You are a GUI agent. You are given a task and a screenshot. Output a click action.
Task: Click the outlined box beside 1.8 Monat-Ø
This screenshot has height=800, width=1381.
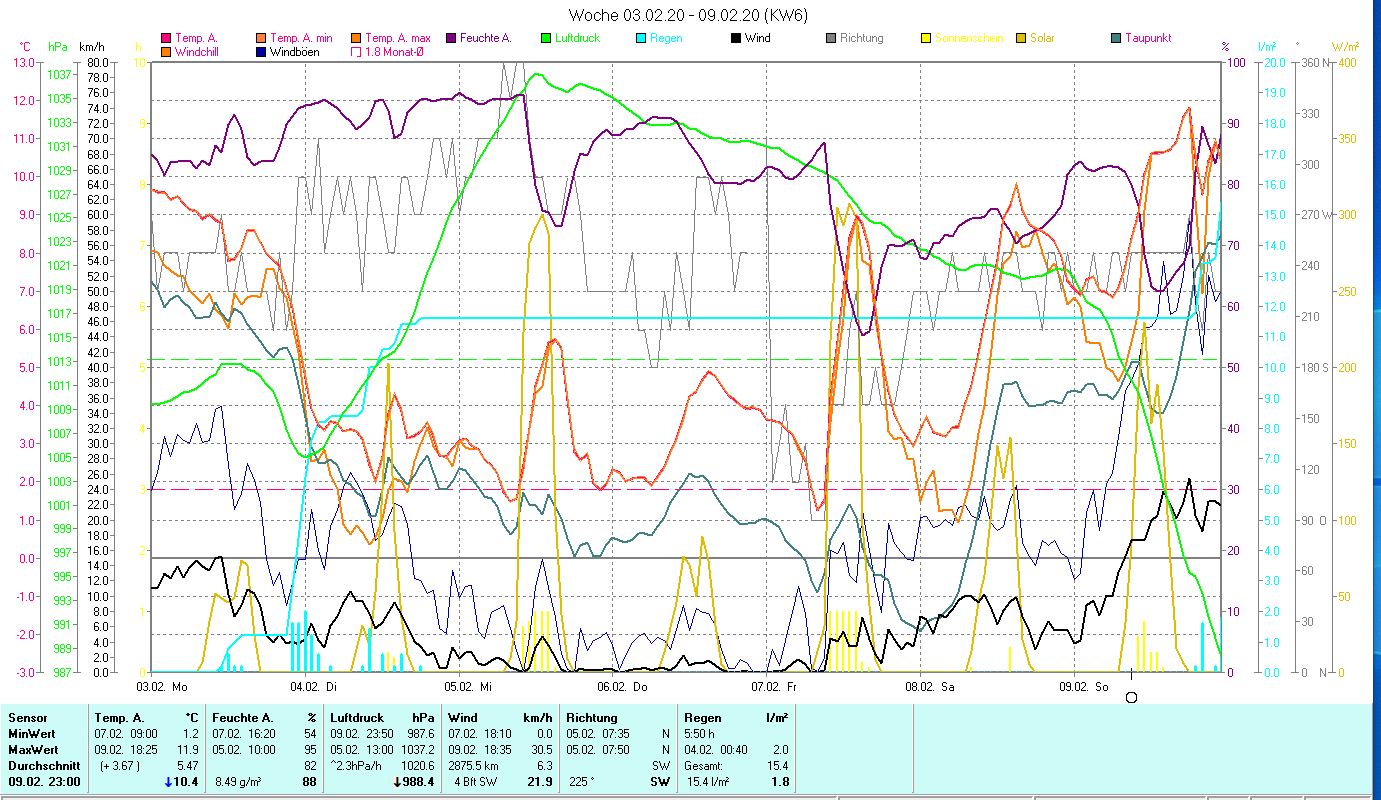(355, 51)
